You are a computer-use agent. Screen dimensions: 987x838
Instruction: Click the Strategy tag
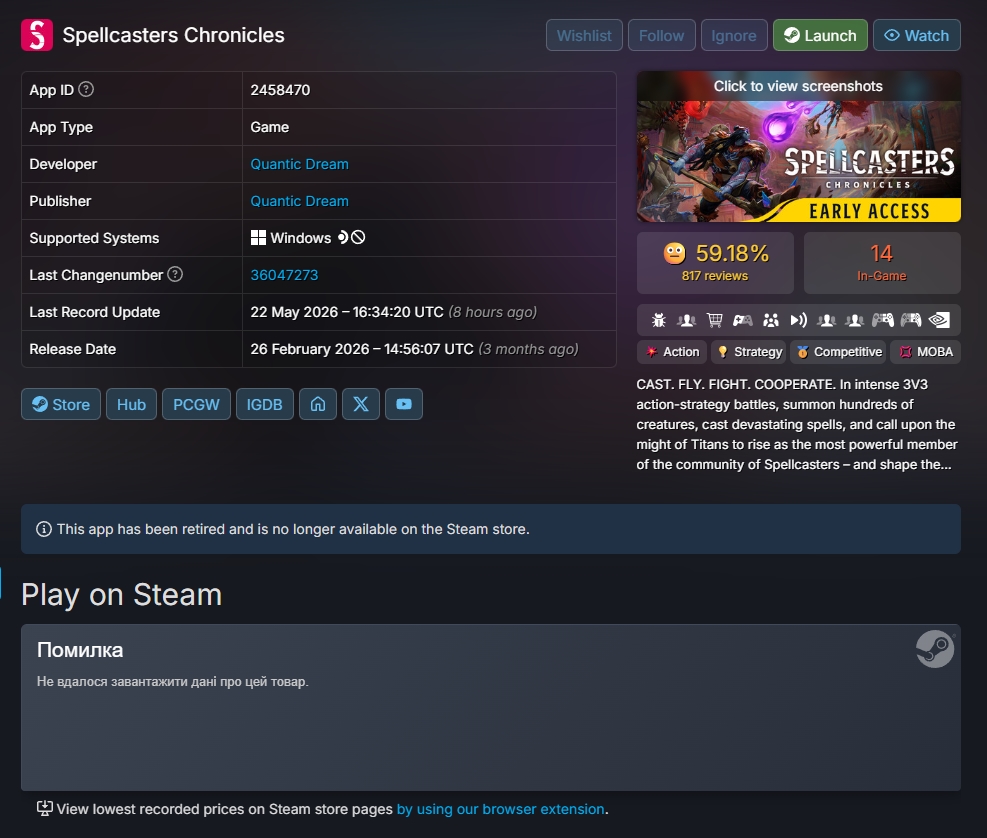pos(749,351)
